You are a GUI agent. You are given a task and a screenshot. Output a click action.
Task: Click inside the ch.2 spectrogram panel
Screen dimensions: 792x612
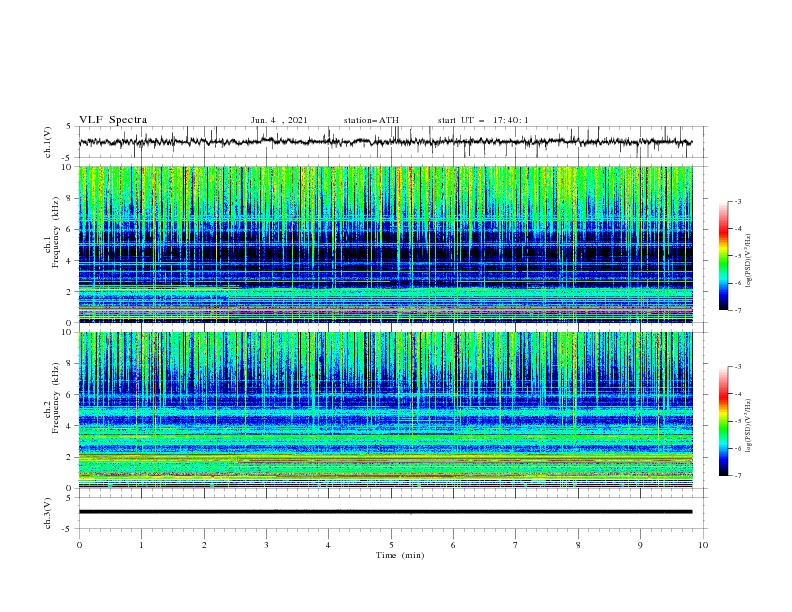tap(385, 410)
